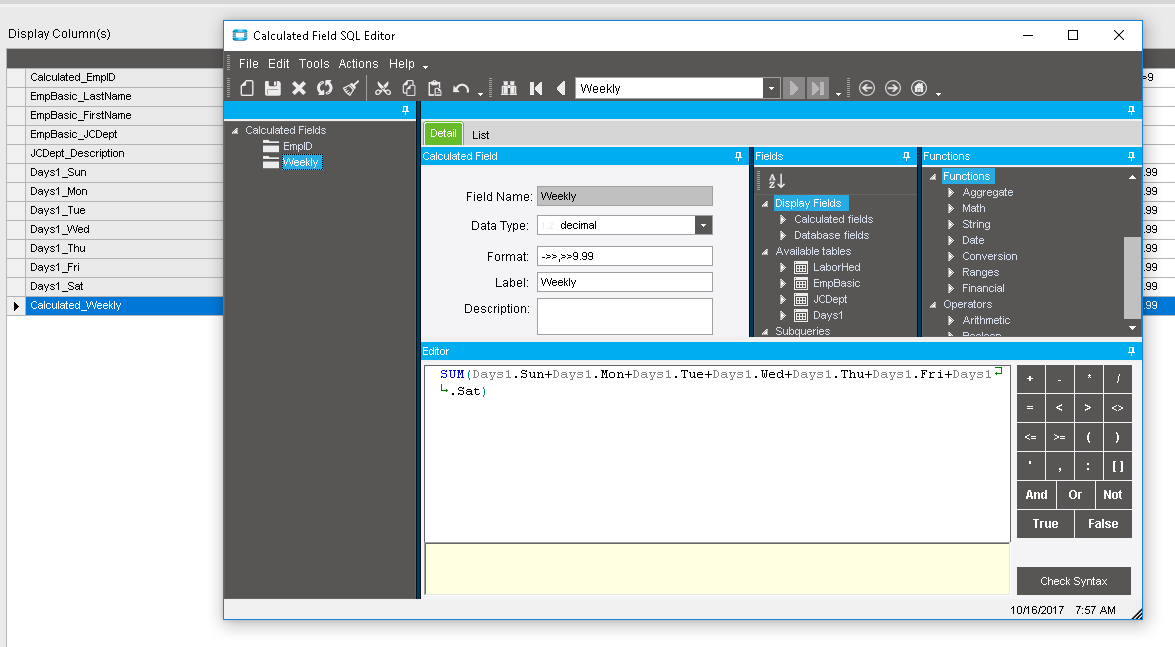Insert the plus operator
The image size is (1175, 647).
[x=1030, y=379]
